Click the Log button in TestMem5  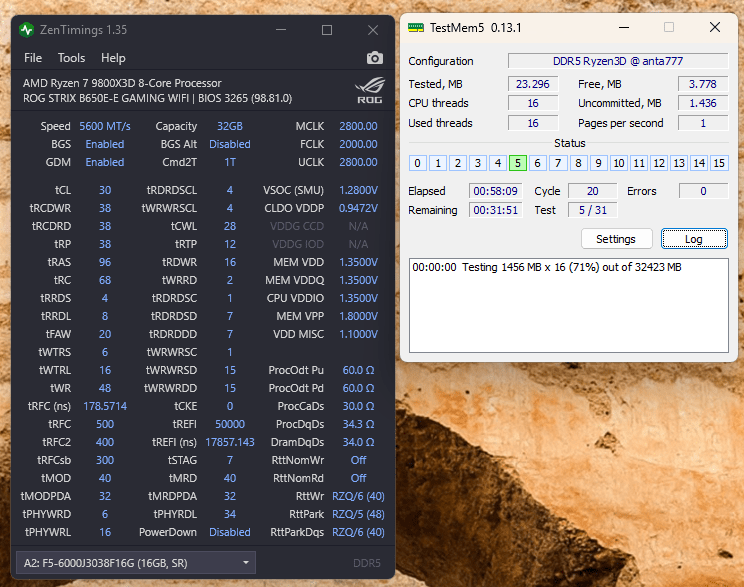tap(694, 239)
